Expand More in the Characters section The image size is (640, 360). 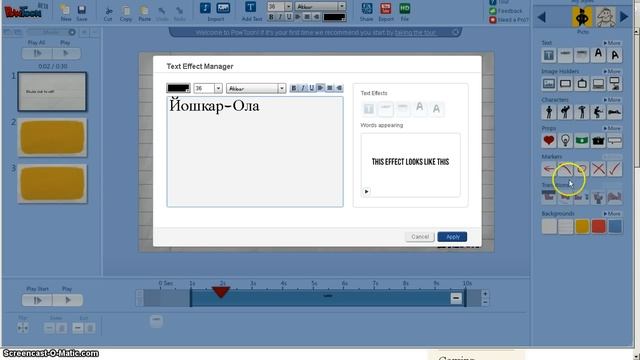612,100
